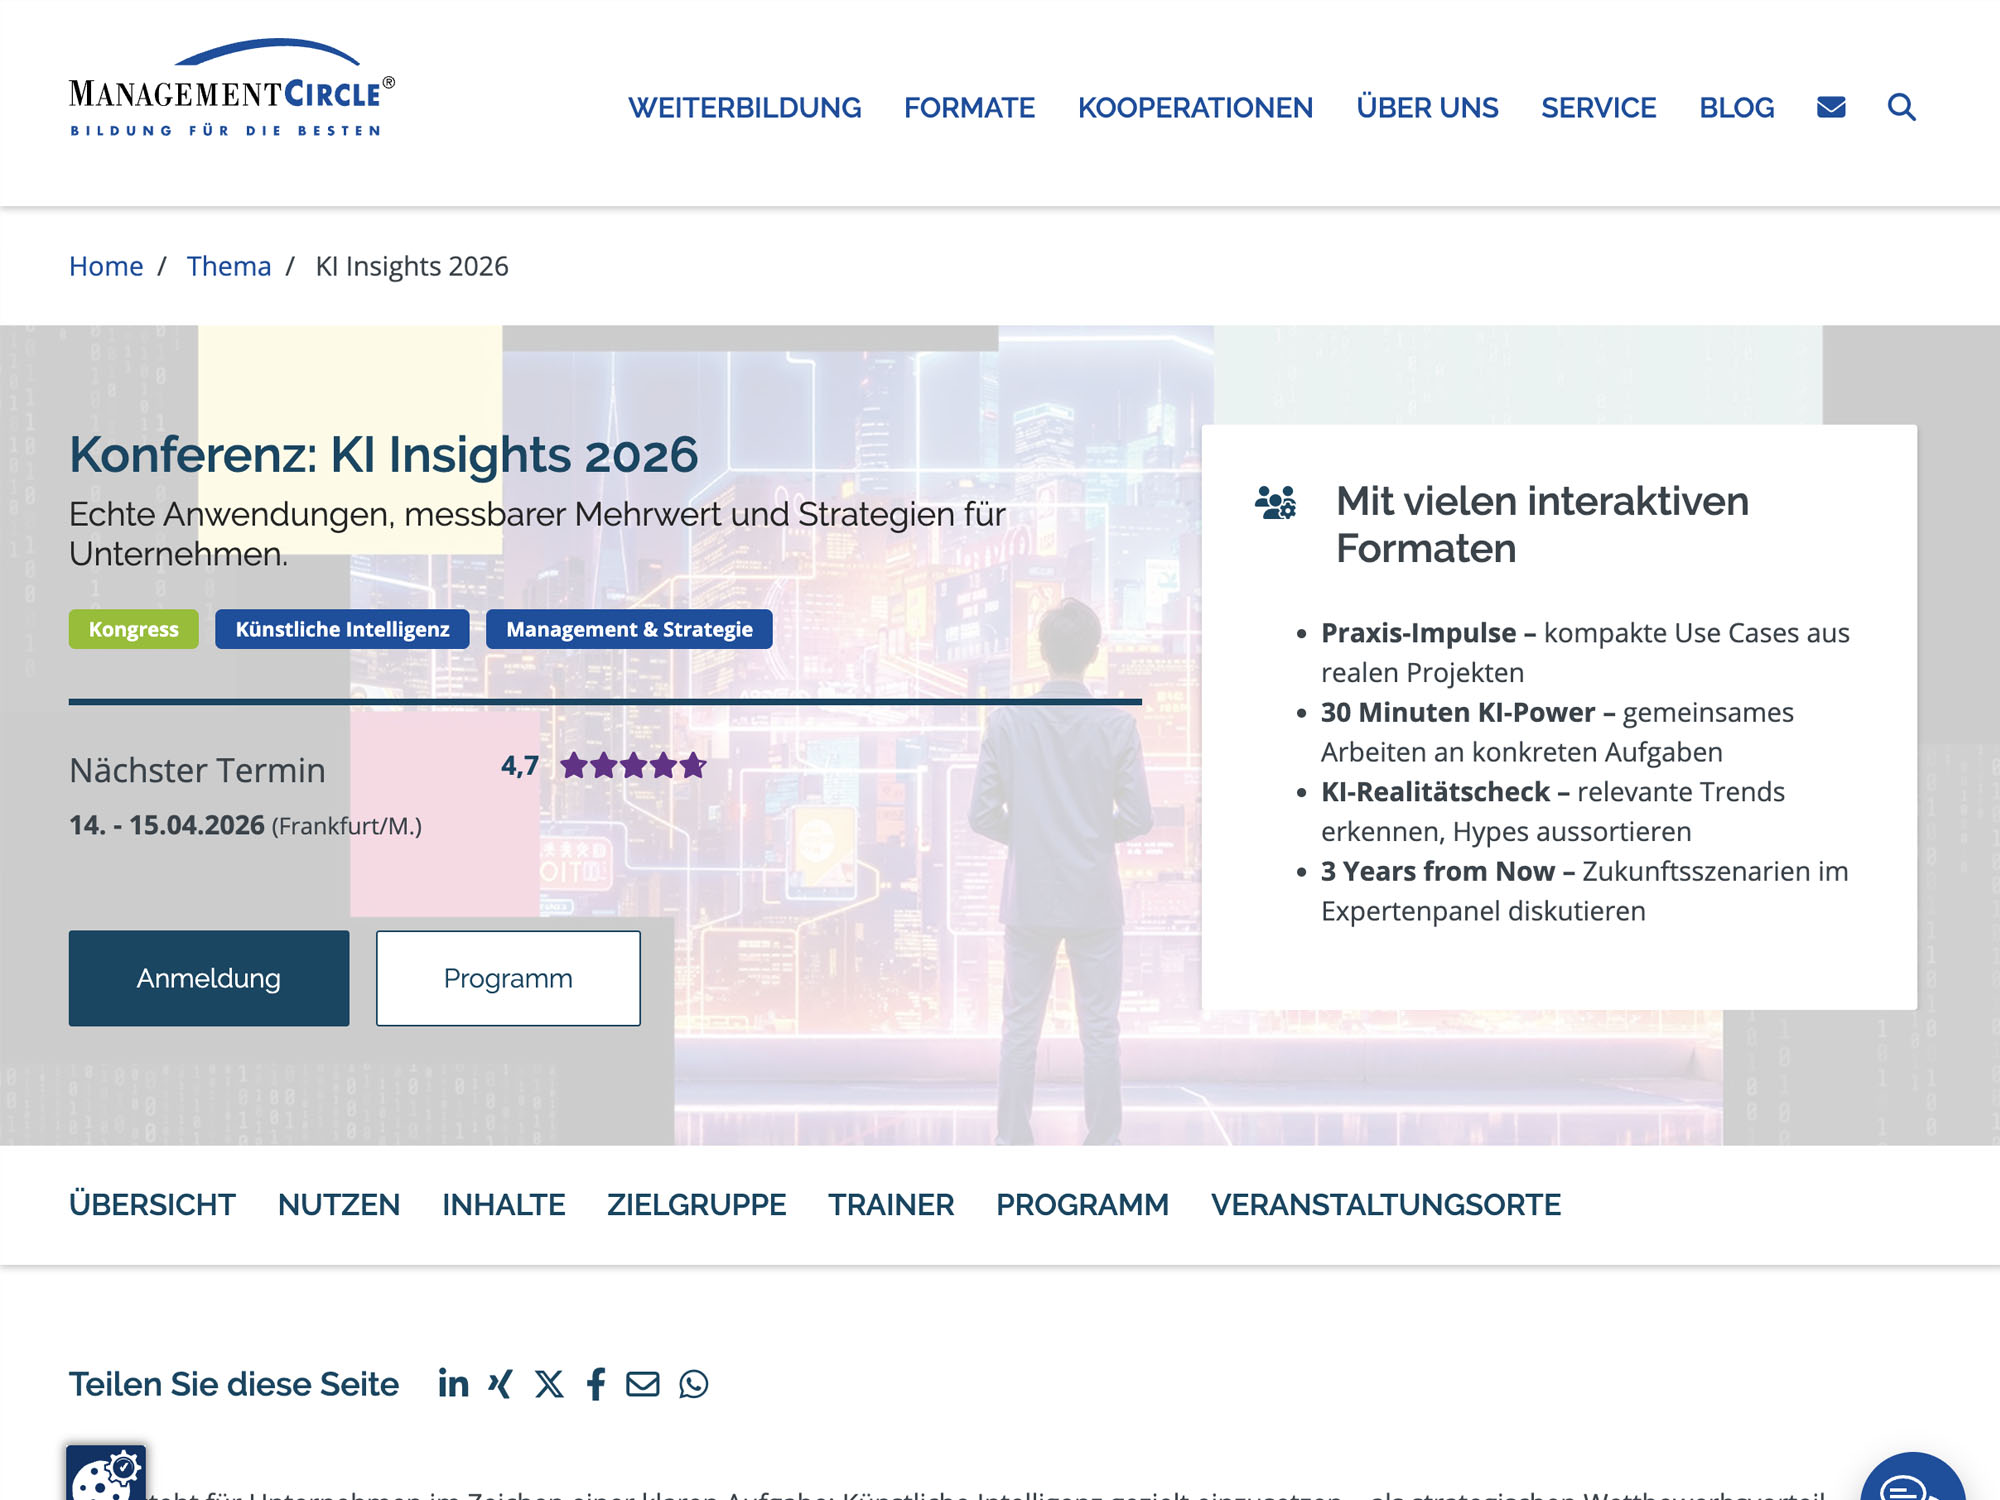The image size is (2000, 1500).
Task: Open the WEITERBILDUNG dropdown menu
Action: tap(744, 107)
